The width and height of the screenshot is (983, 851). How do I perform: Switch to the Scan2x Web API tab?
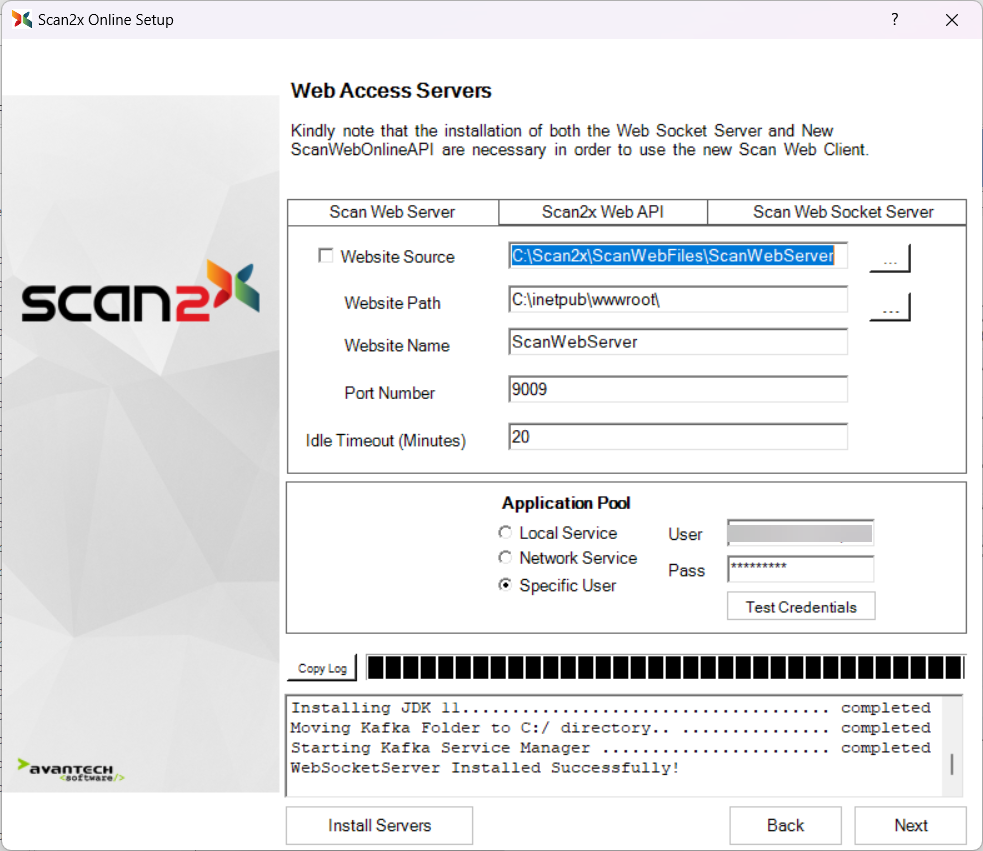point(602,212)
